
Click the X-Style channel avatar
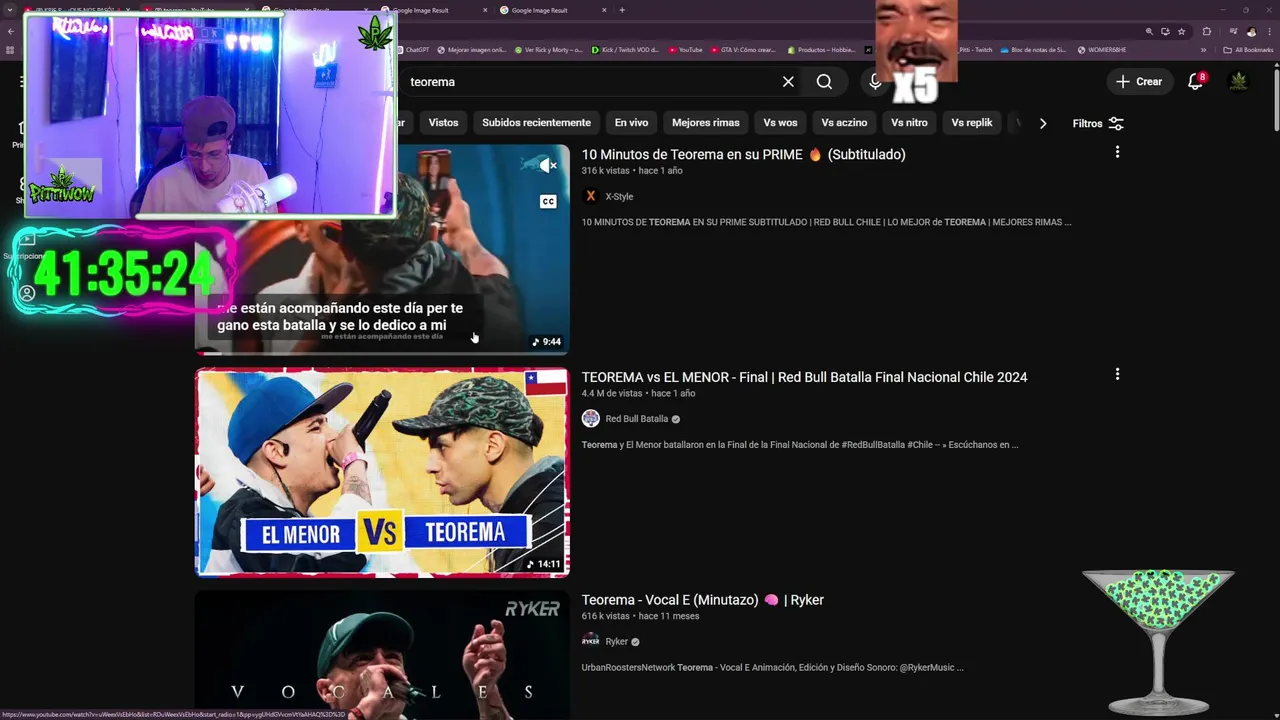(x=590, y=196)
